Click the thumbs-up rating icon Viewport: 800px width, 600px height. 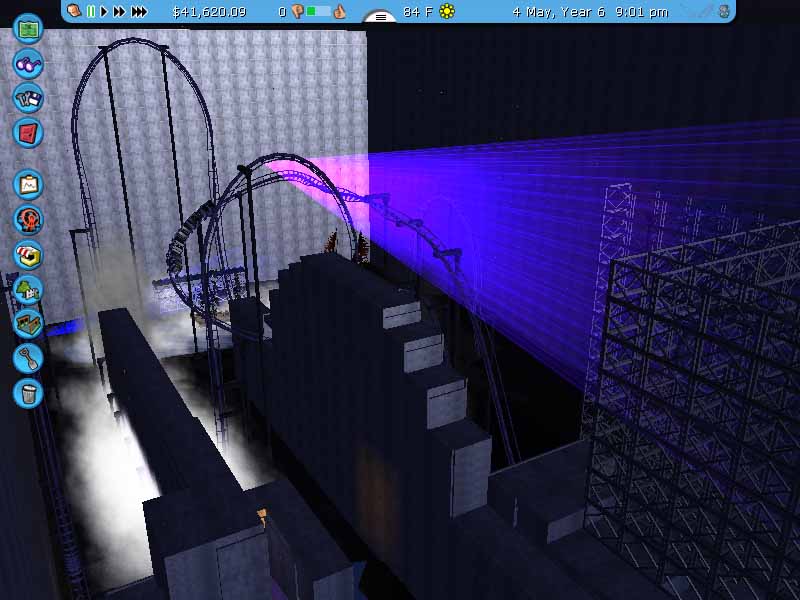(x=339, y=12)
